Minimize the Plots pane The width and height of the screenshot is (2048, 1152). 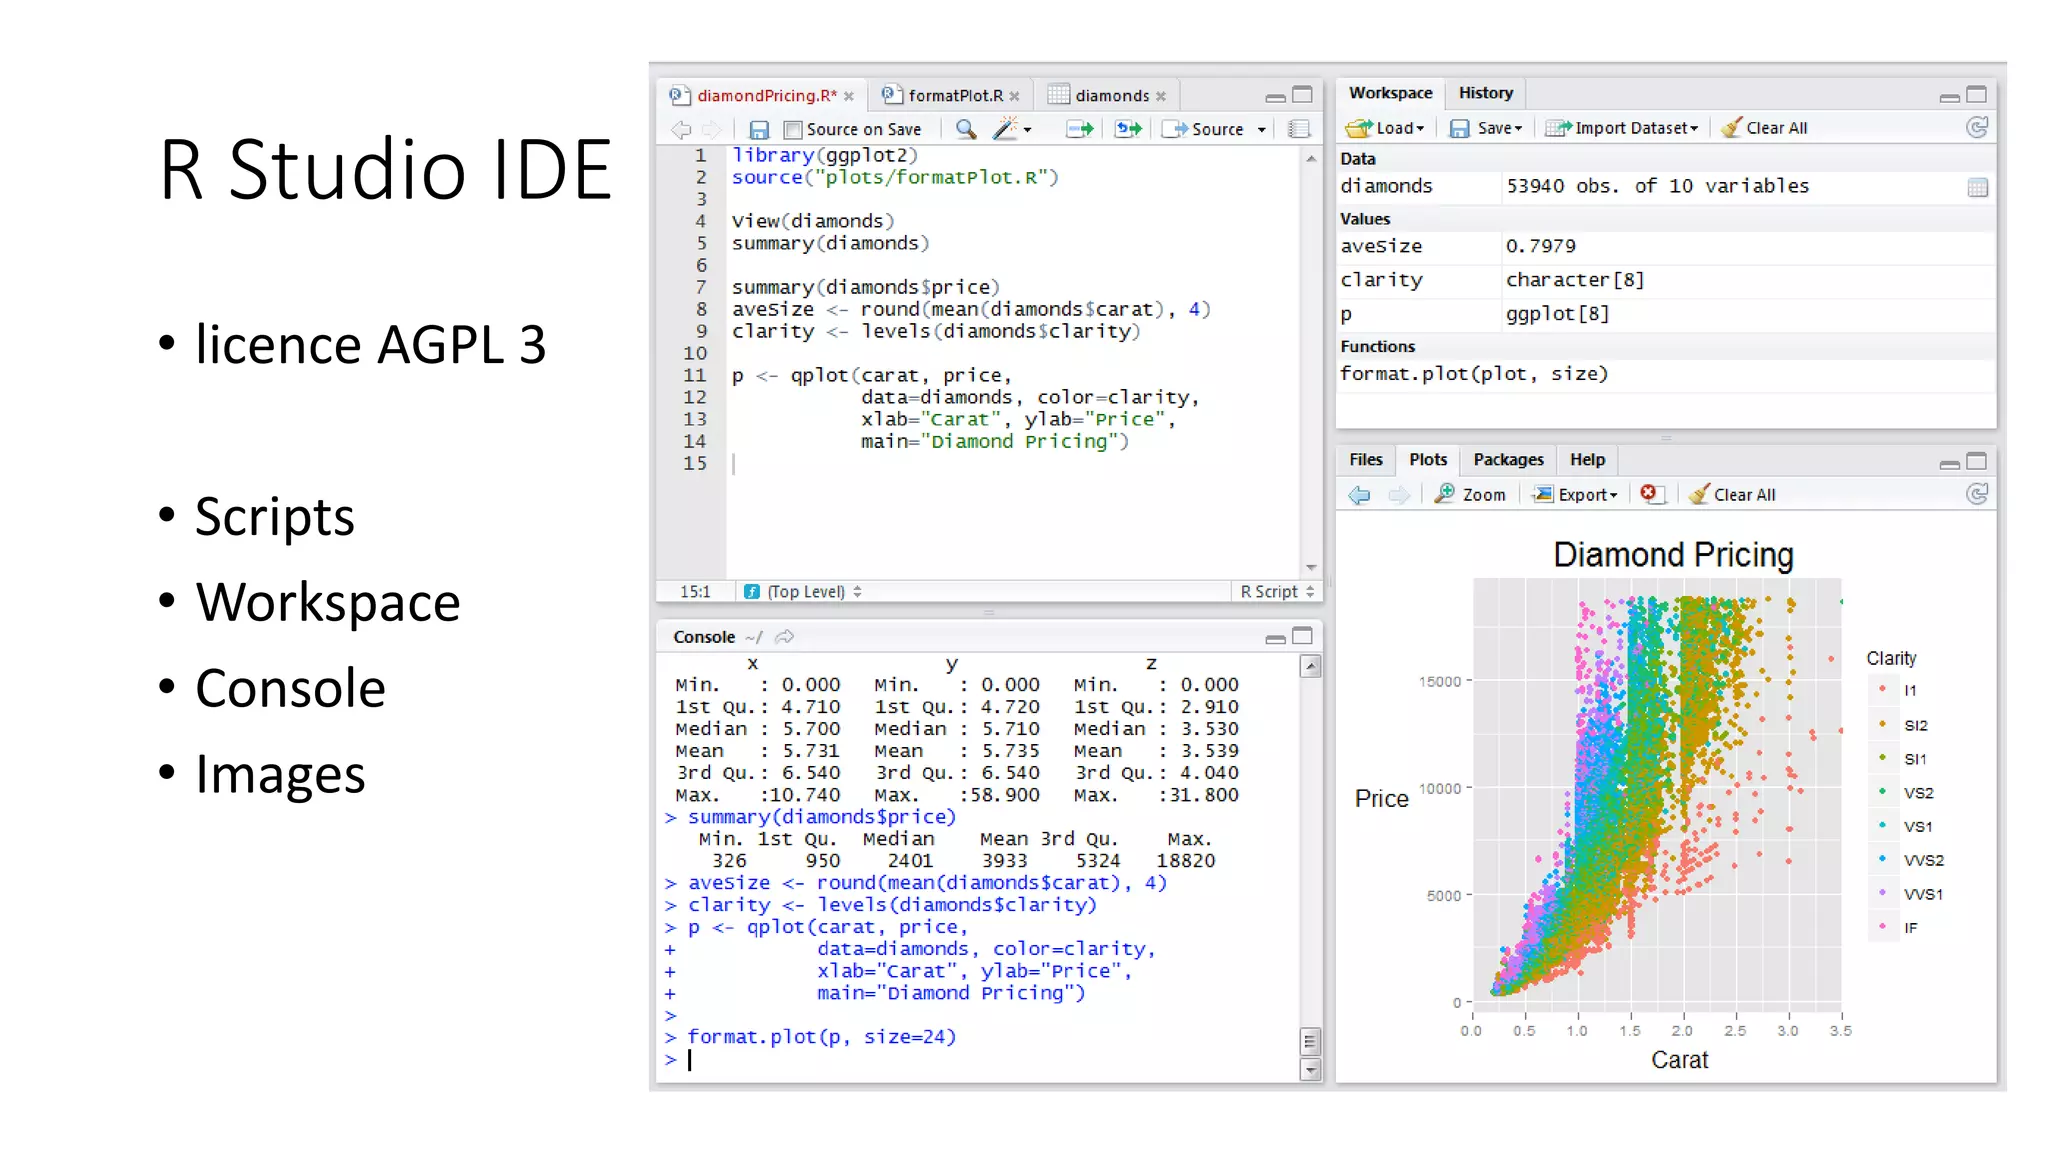[x=1949, y=464]
